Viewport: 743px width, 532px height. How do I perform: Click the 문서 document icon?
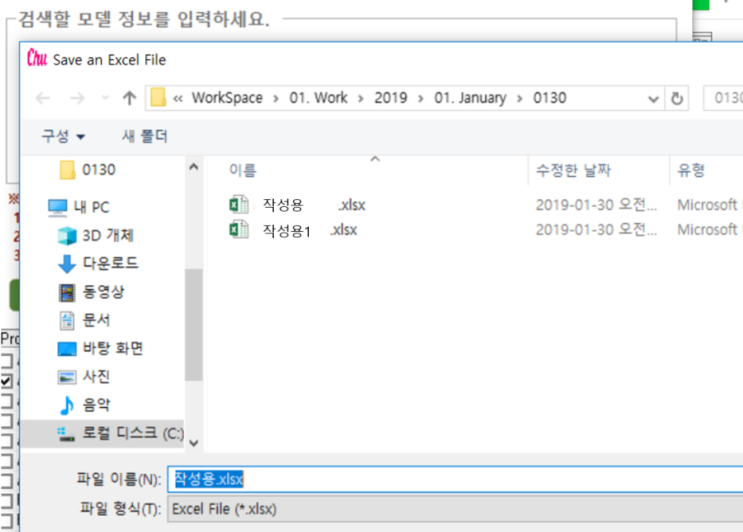67,321
